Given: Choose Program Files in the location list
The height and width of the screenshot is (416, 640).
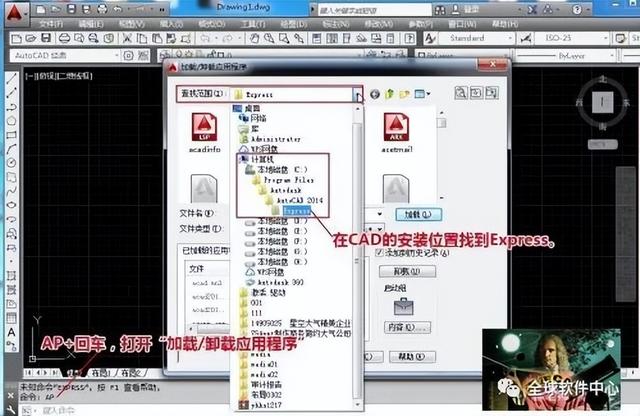Looking at the screenshot, I should coord(282,180).
